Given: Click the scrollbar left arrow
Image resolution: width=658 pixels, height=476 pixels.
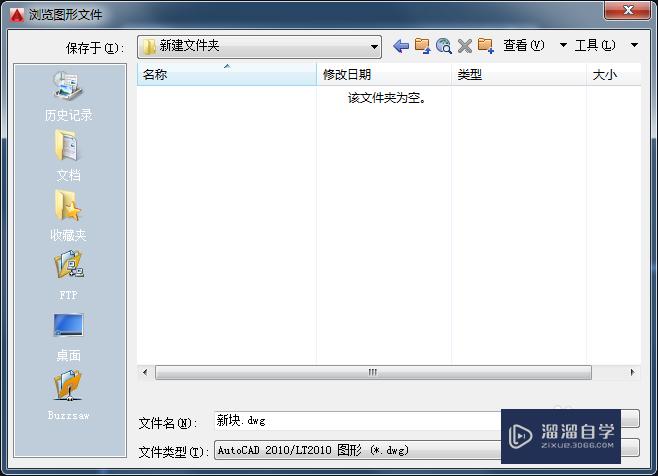Looking at the screenshot, I should (x=145, y=372).
